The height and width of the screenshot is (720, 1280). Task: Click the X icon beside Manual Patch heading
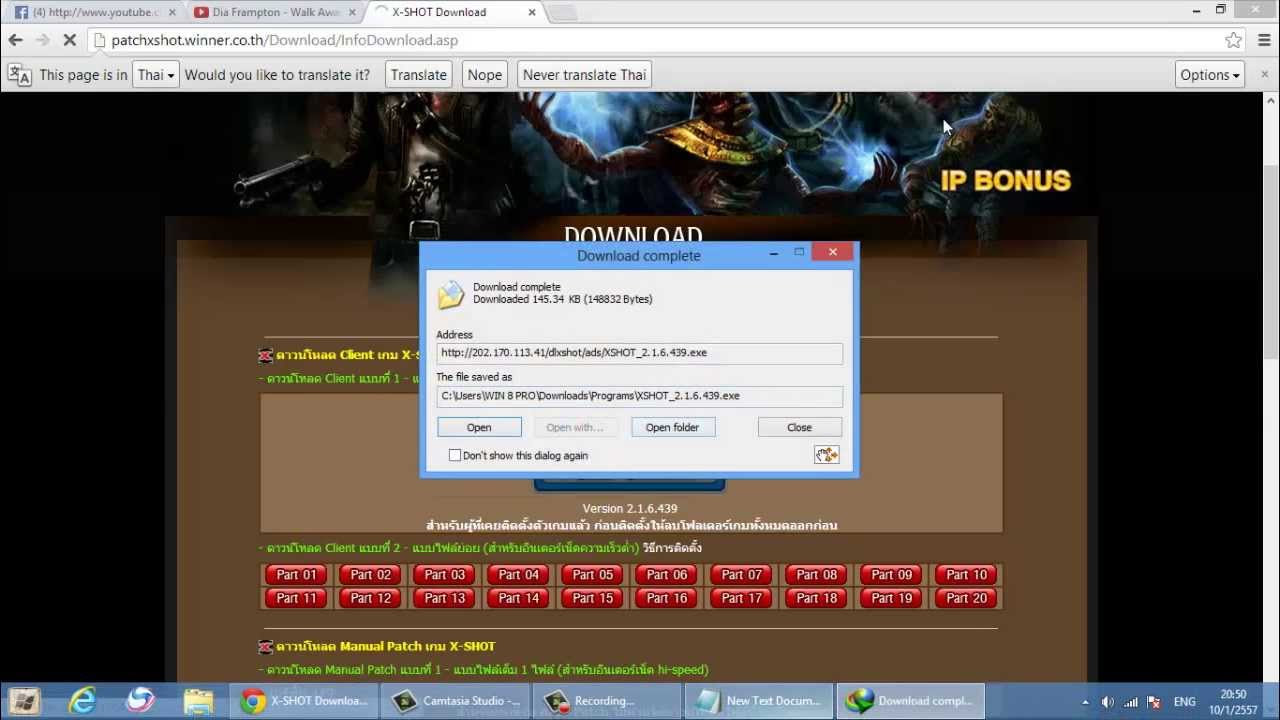(x=266, y=646)
